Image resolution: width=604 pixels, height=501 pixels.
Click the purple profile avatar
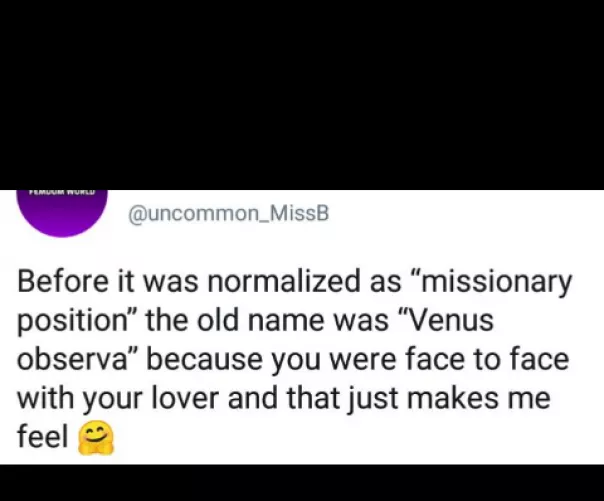click(x=64, y=210)
